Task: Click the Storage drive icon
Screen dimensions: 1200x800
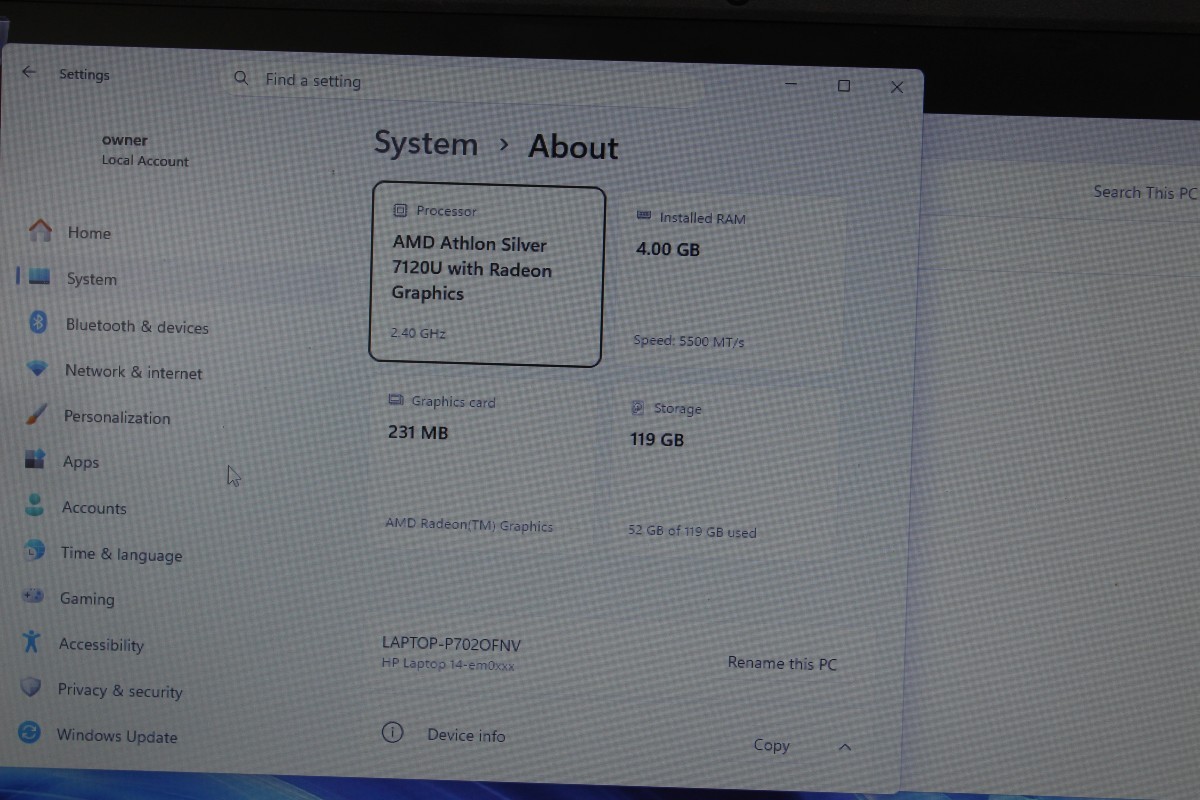Action: [637, 408]
